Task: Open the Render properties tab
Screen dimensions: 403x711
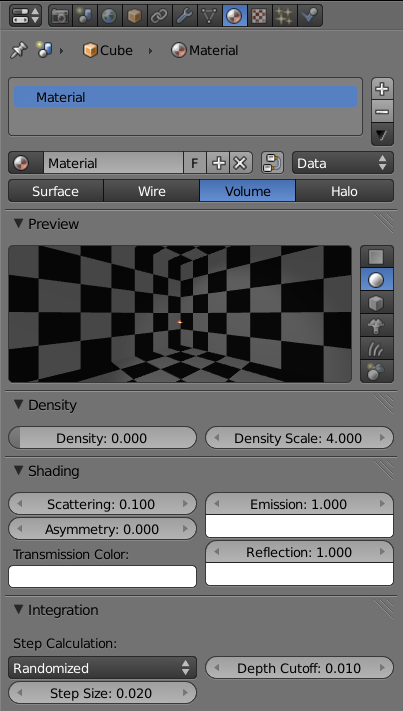Action: [x=60, y=15]
